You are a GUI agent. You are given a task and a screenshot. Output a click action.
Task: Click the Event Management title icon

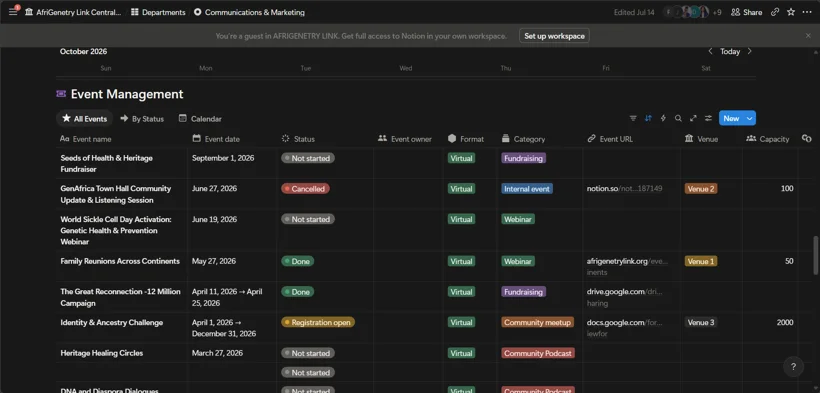click(61, 94)
